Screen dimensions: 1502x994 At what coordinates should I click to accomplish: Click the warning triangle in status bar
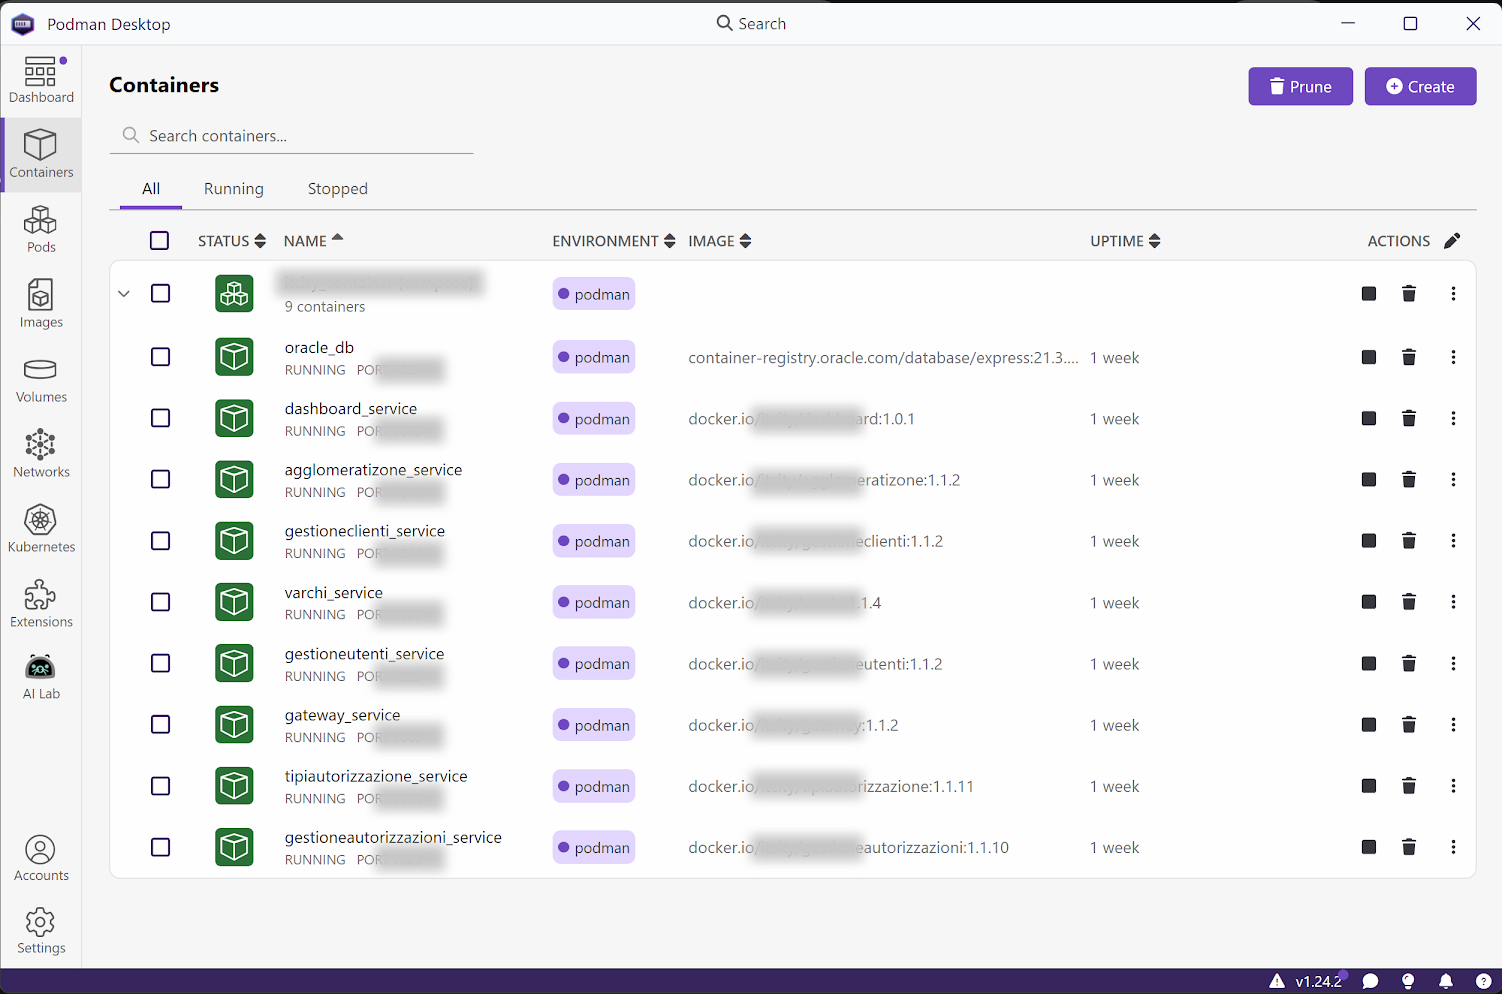coord(1277,981)
